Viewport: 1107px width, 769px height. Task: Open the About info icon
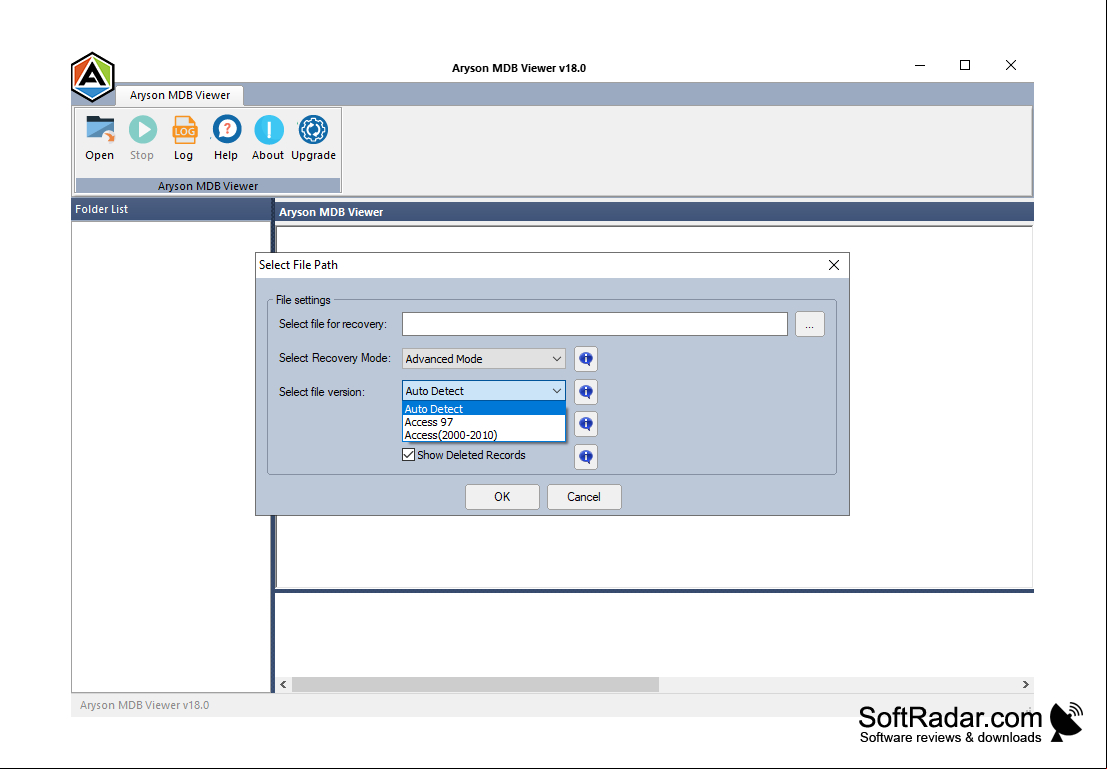pos(268,138)
